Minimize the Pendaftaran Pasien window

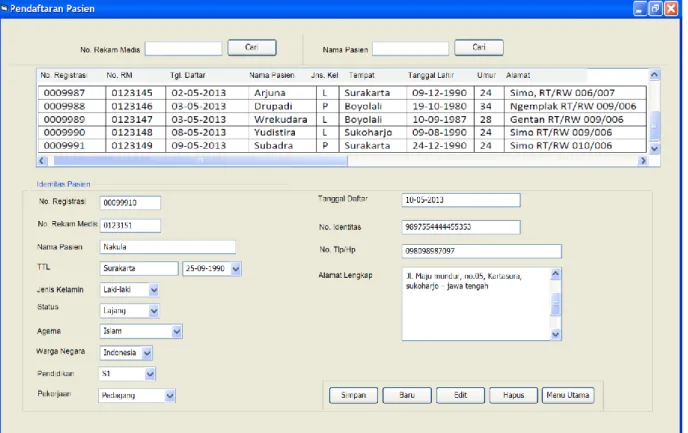click(x=640, y=8)
